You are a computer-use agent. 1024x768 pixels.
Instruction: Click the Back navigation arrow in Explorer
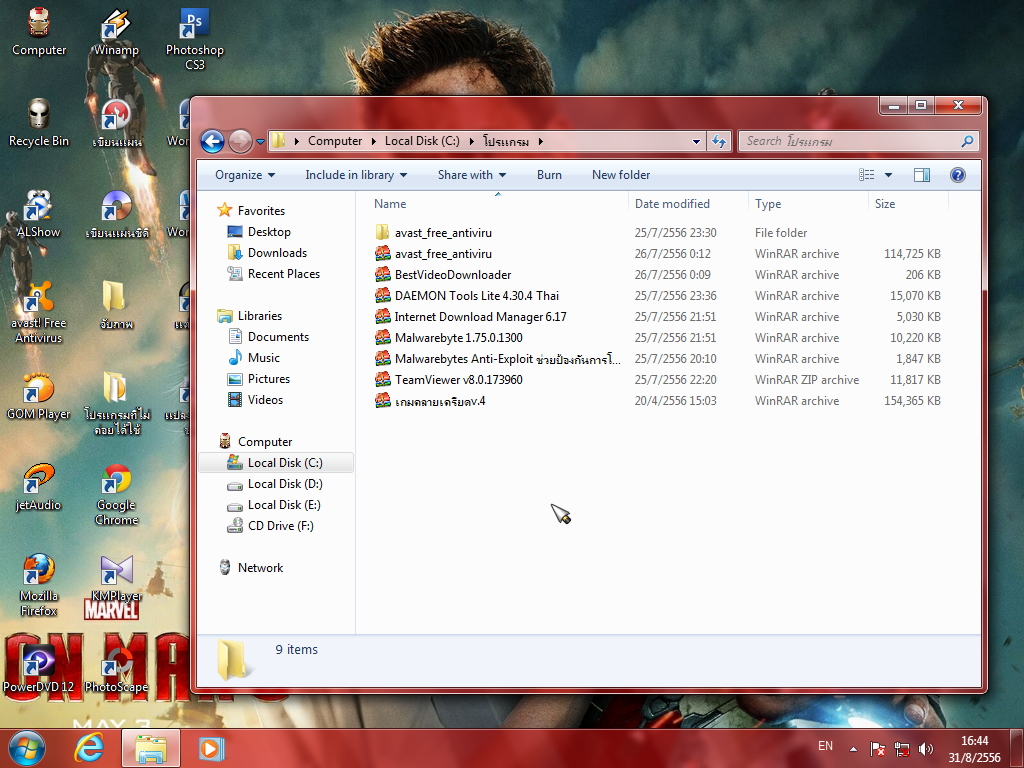click(212, 141)
